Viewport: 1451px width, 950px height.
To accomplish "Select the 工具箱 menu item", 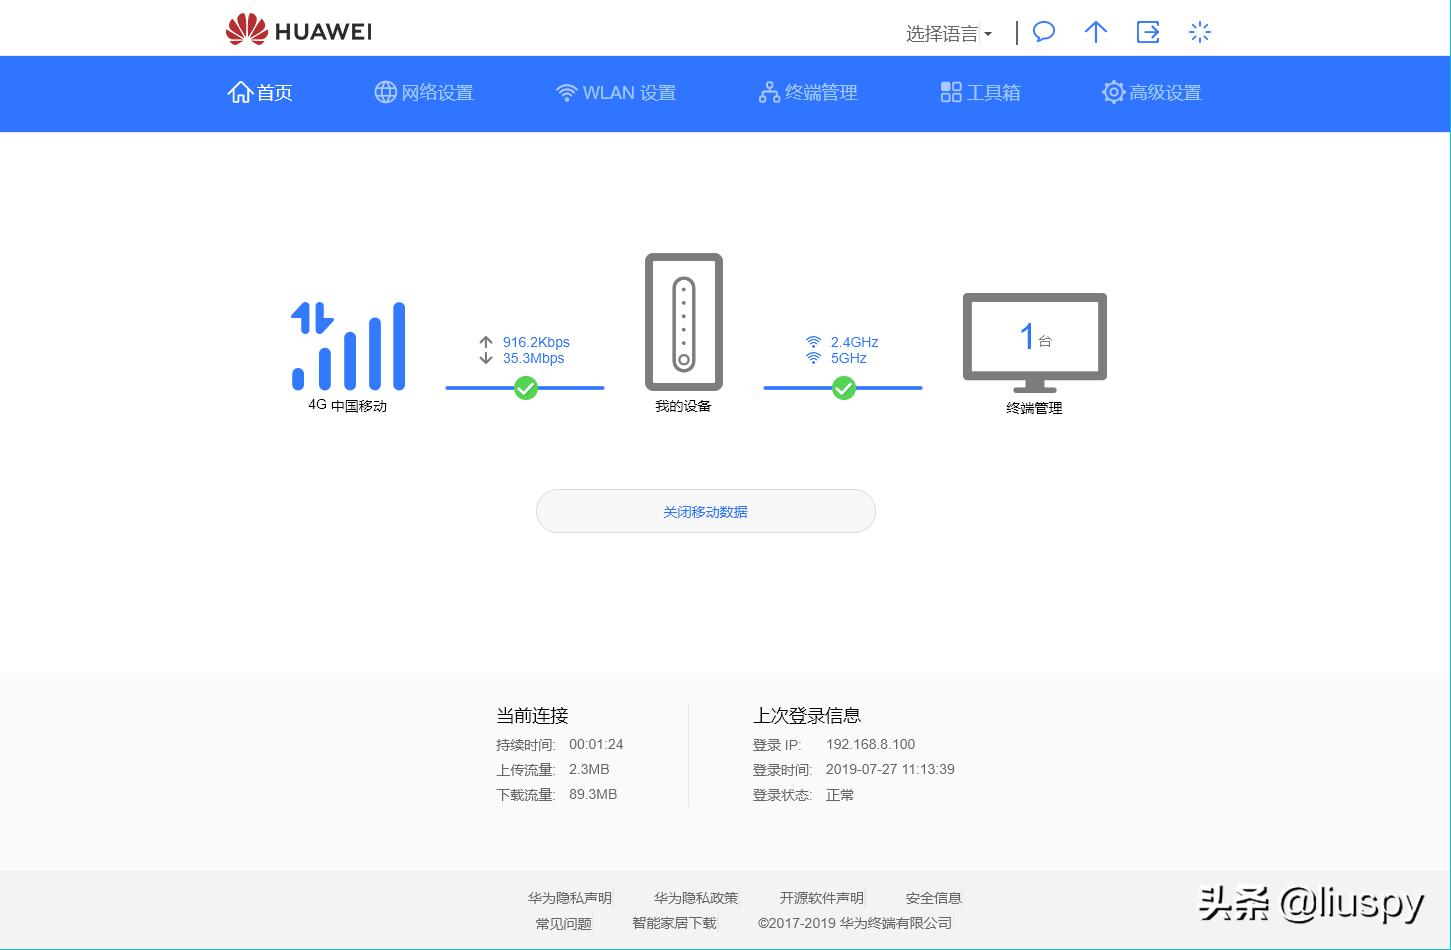I will [x=979, y=92].
